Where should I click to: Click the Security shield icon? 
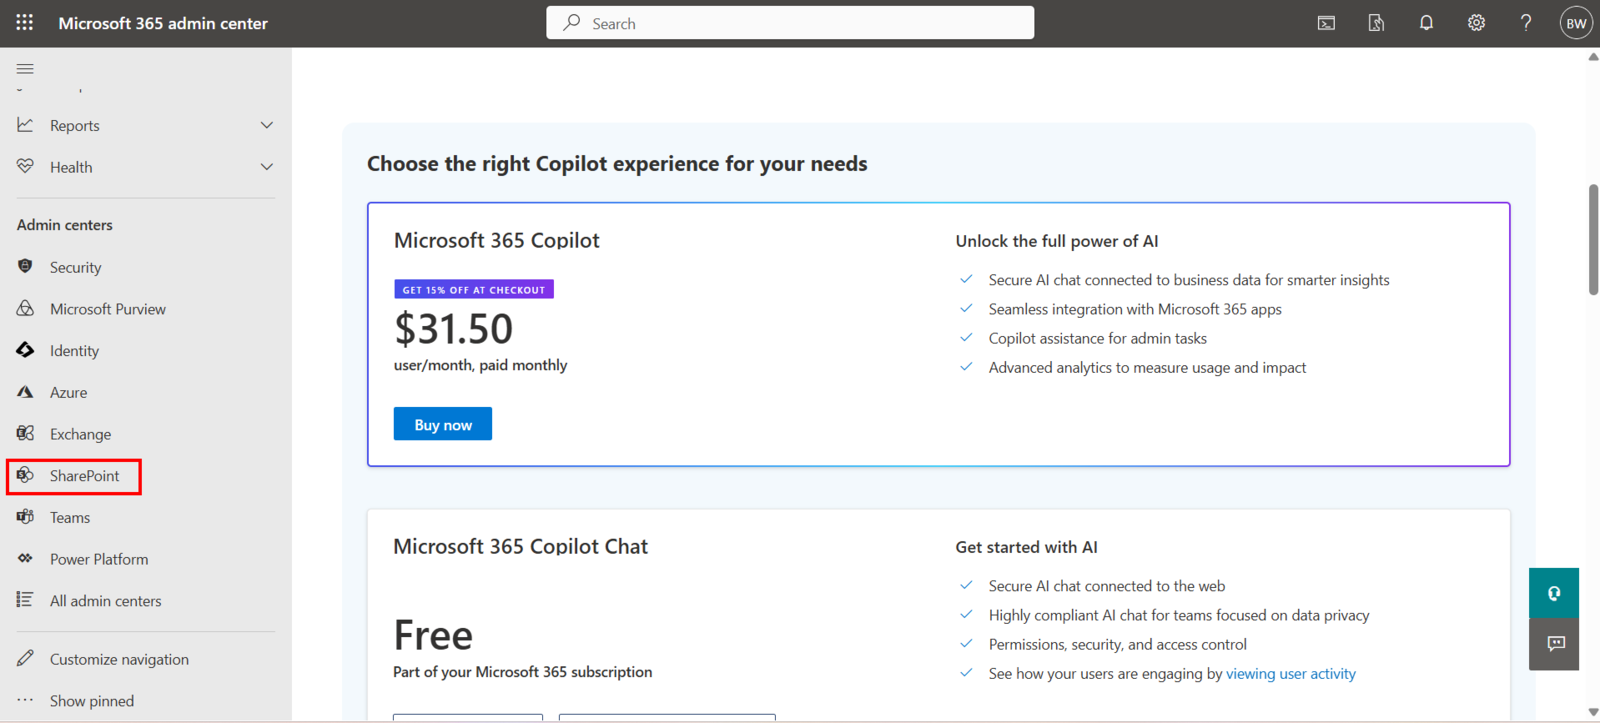[25, 266]
